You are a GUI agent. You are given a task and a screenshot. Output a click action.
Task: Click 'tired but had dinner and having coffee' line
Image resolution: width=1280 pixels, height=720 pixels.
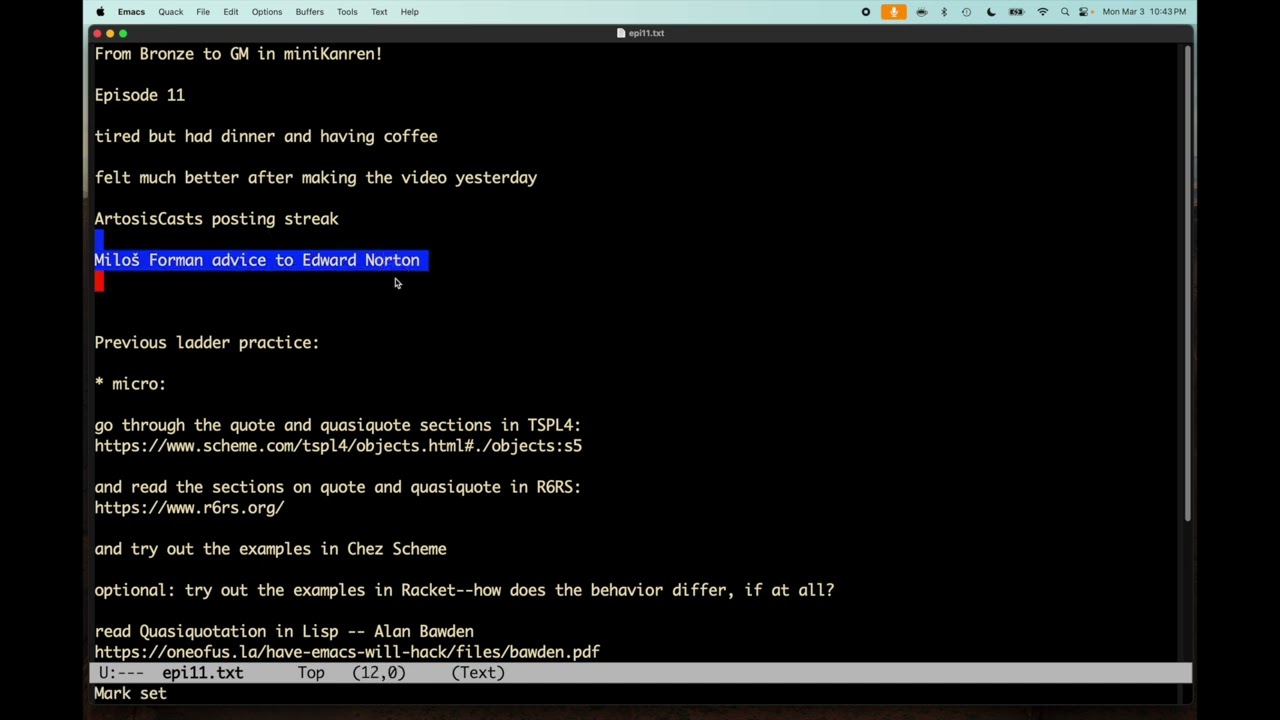click(x=266, y=136)
